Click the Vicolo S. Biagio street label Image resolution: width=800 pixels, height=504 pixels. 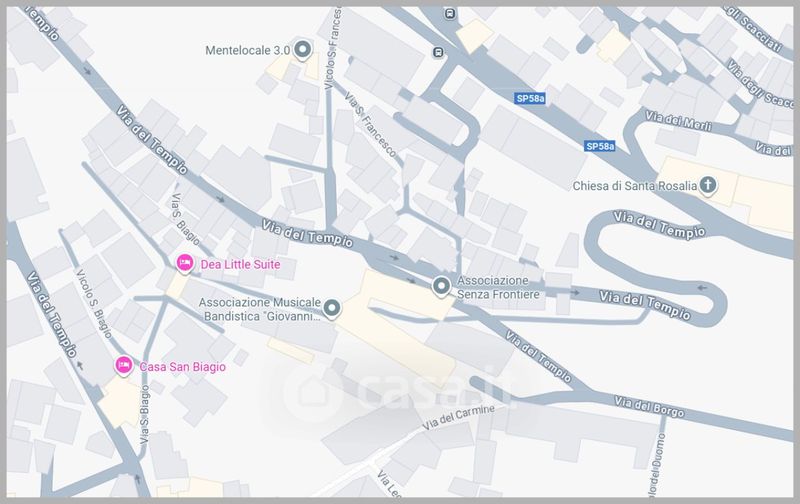93,304
